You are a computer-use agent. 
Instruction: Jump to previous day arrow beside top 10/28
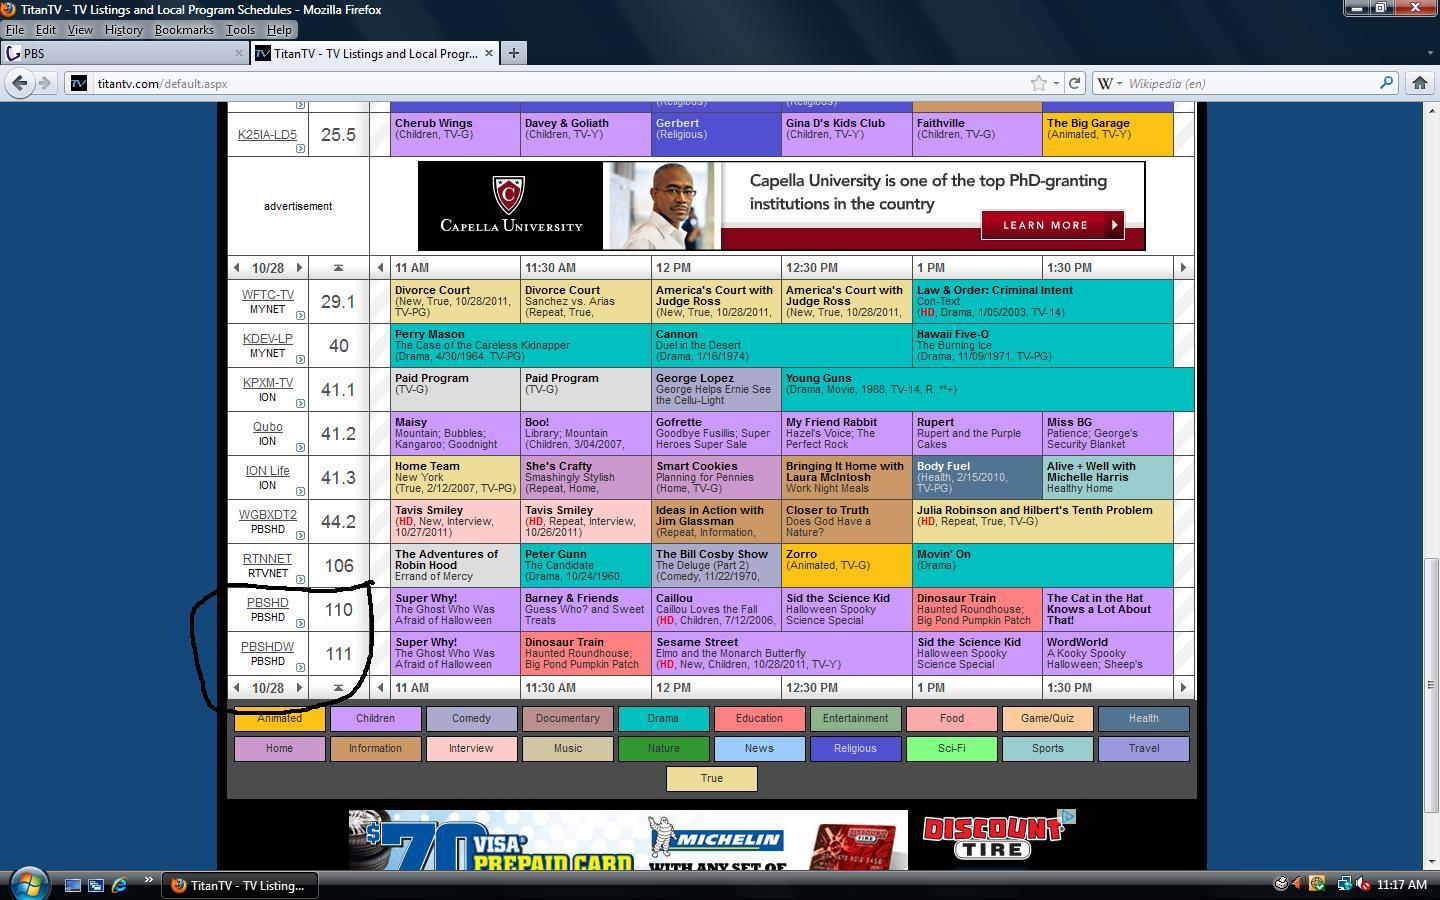click(237, 267)
